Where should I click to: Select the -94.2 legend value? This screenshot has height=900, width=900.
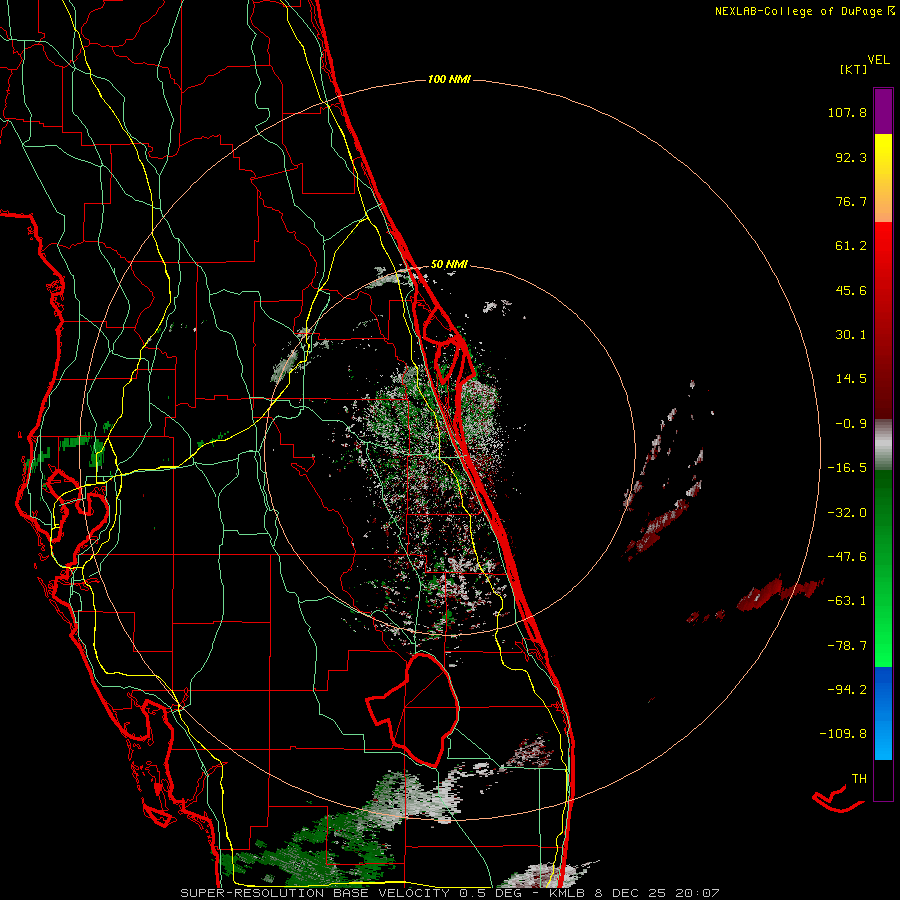[x=847, y=689]
